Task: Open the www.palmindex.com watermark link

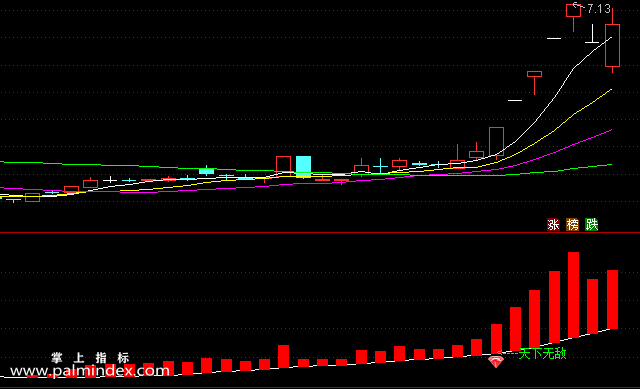Action: tap(90, 371)
